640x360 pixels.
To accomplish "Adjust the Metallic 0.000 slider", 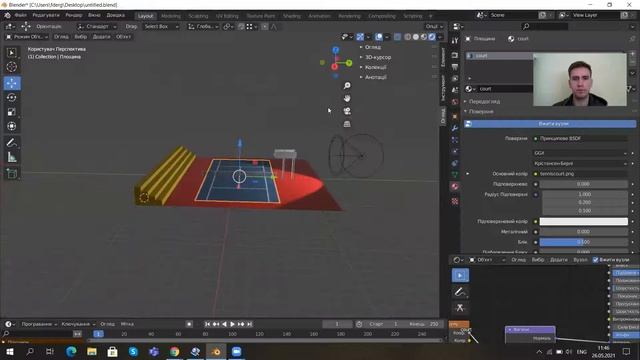I will click(583, 232).
